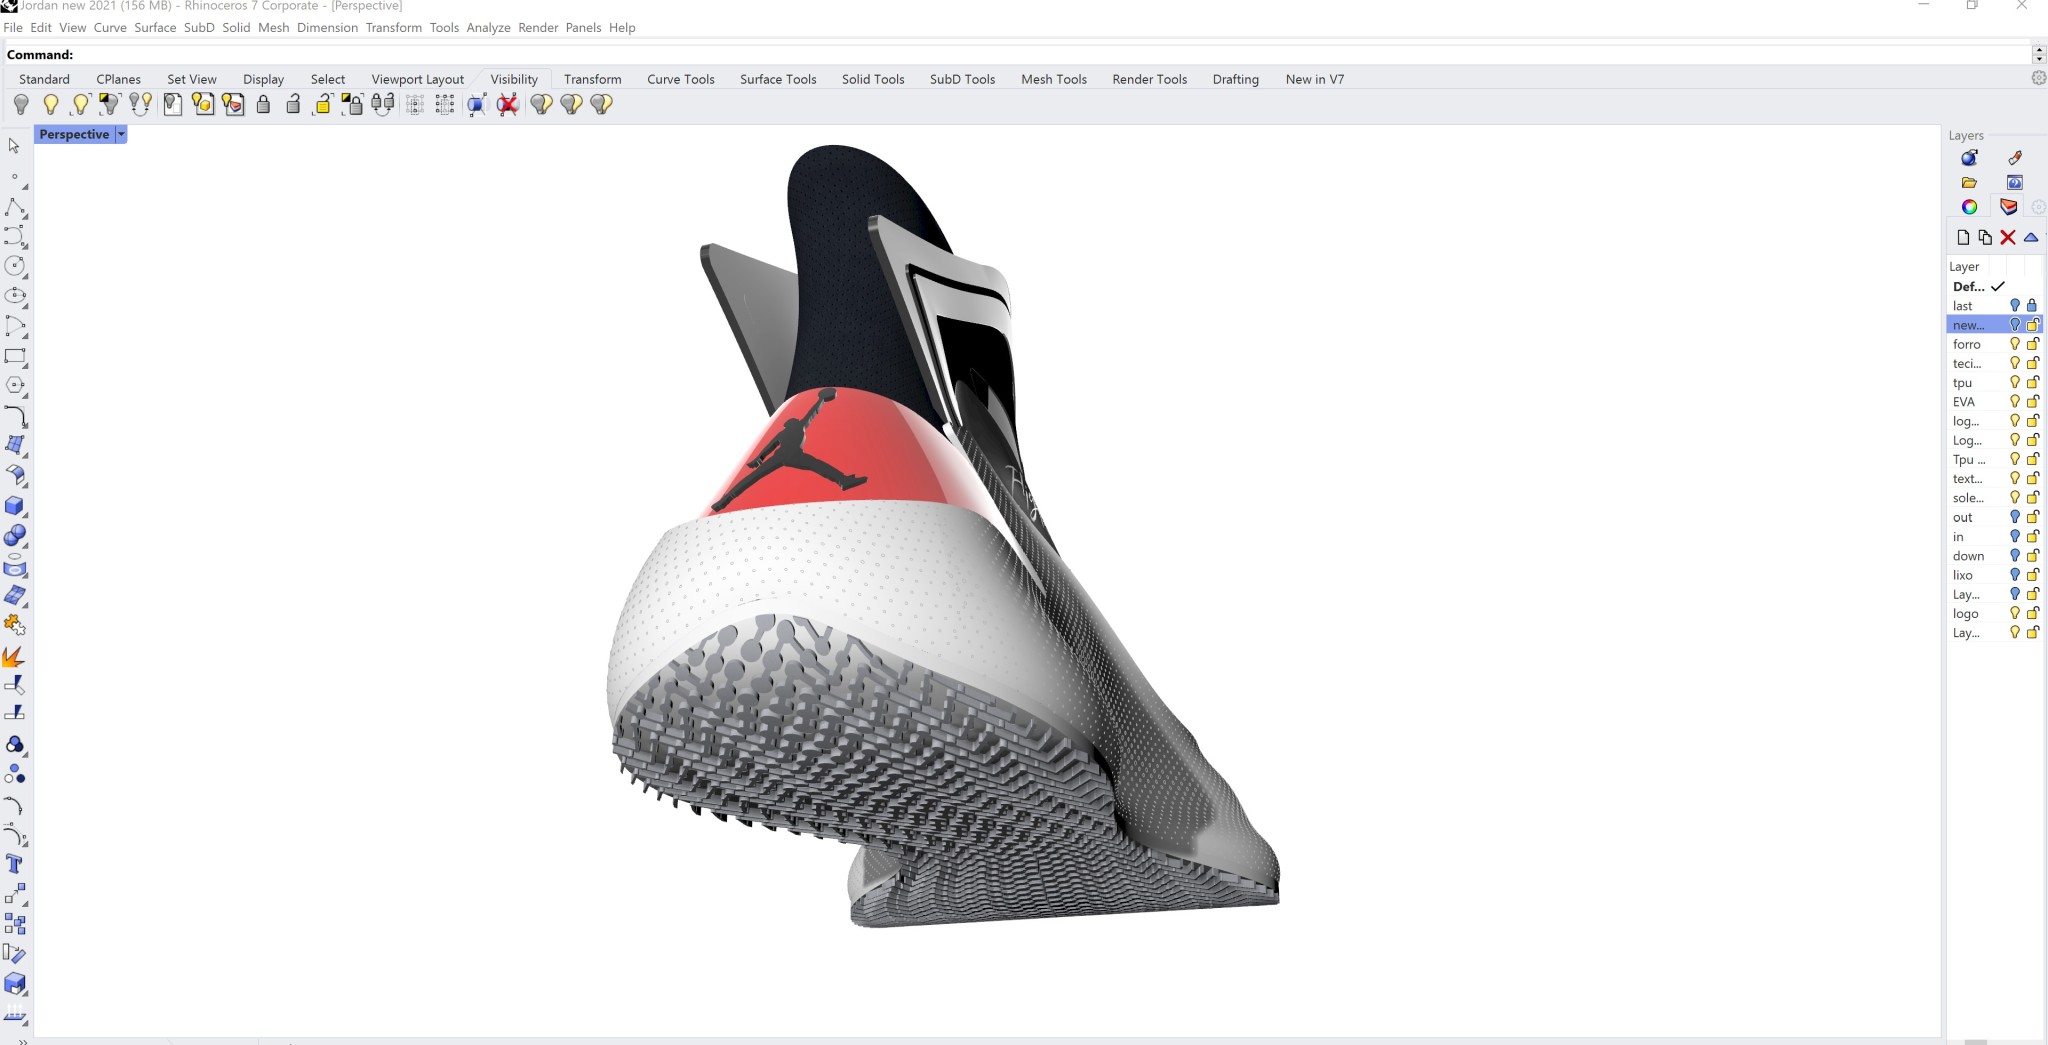
Task: Select the Explode tool in left sidebar
Action: tap(15, 656)
